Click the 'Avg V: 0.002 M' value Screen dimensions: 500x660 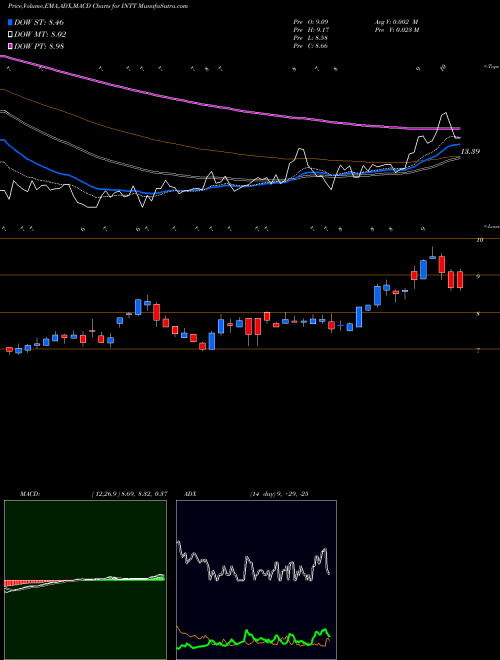[396, 22]
